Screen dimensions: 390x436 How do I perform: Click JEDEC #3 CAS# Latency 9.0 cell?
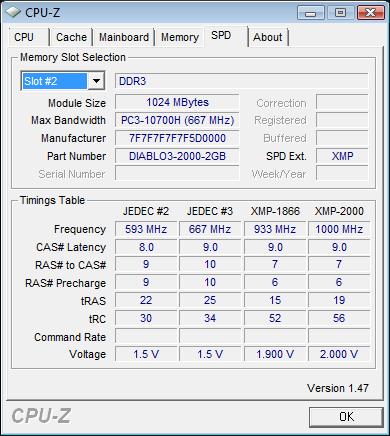coord(210,247)
